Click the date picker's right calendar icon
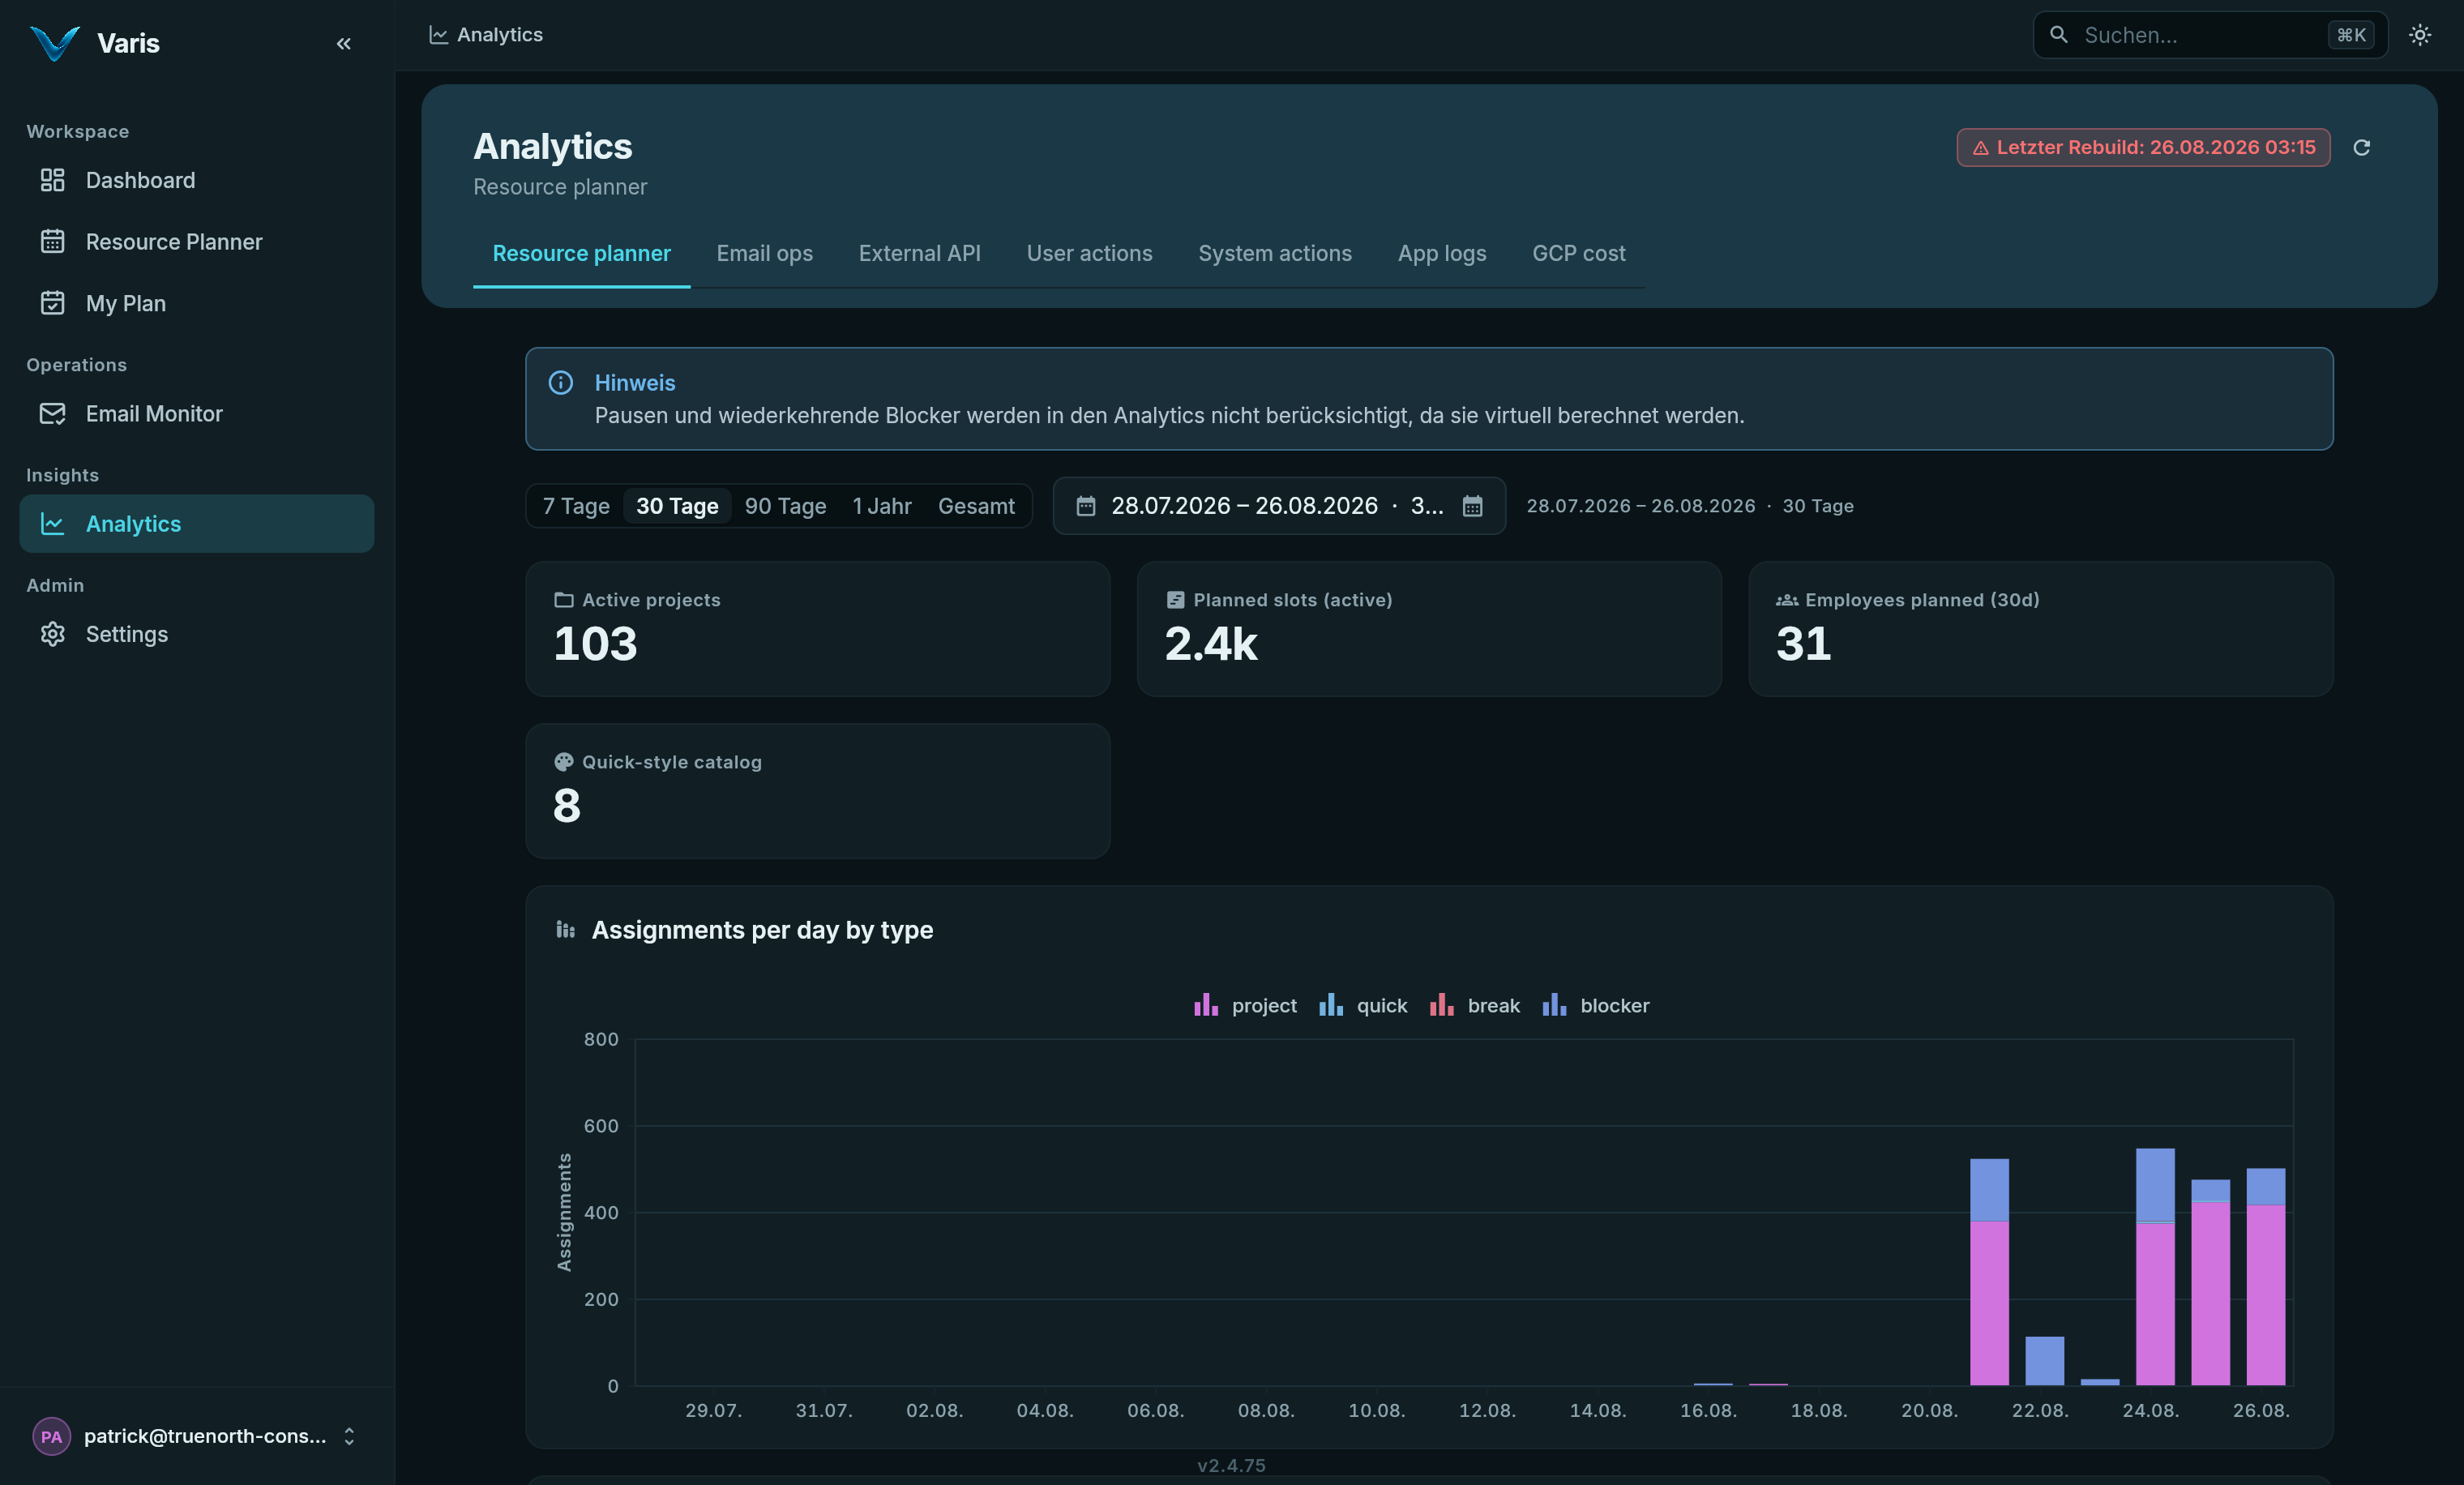 (1472, 506)
